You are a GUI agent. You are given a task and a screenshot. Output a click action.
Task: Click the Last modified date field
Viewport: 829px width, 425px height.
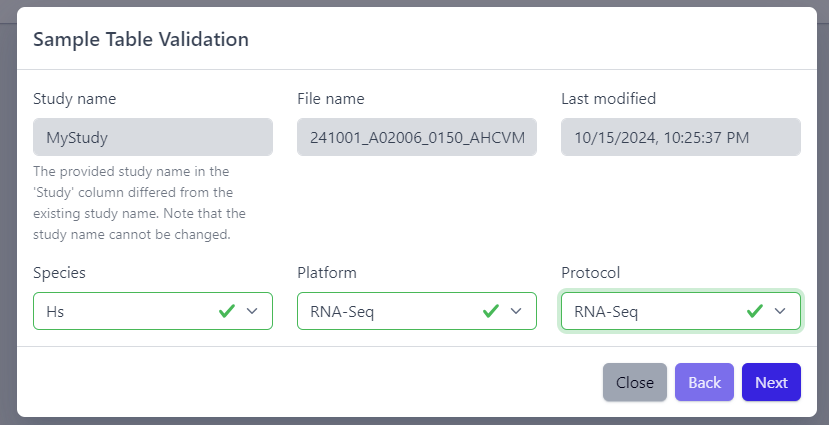[x=681, y=137]
